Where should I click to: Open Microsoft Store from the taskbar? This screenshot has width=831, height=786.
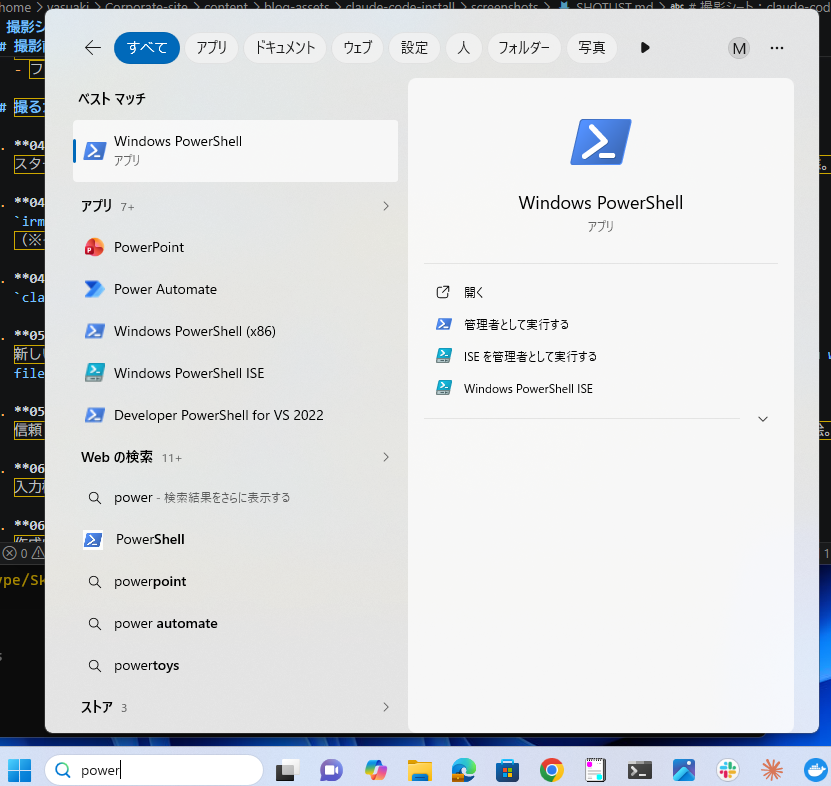[x=507, y=770]
